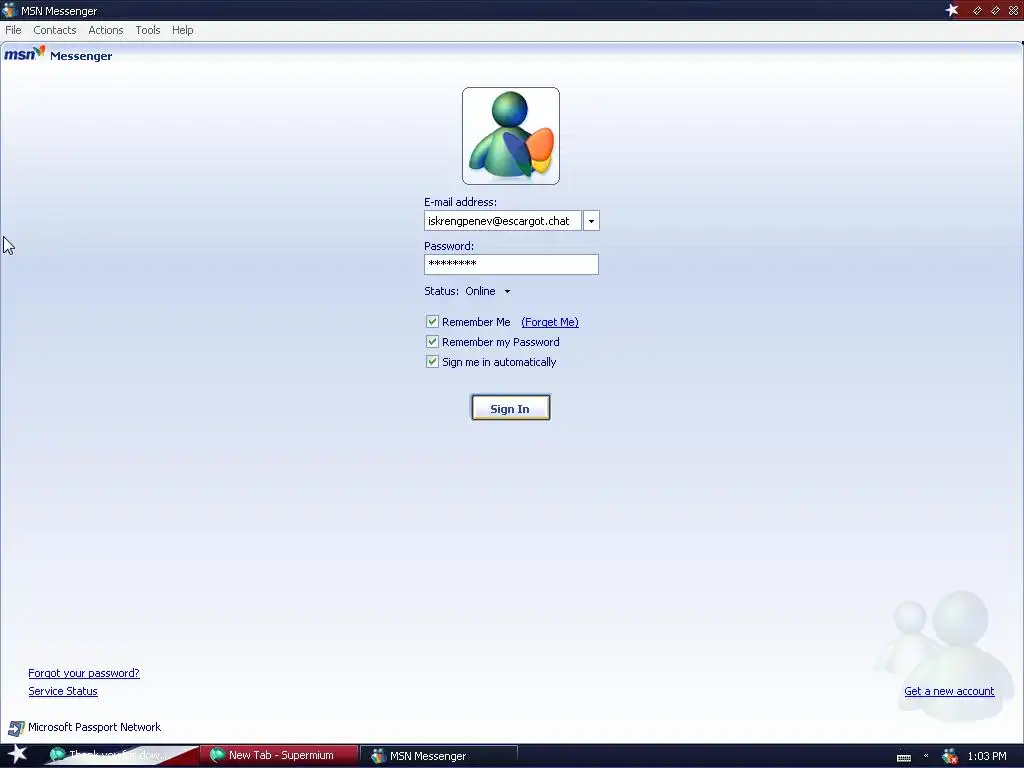Expand hidden tray icons with the chevron
Image resolution: width=1024 pixels, height=768 pixels.
(926, 756)
